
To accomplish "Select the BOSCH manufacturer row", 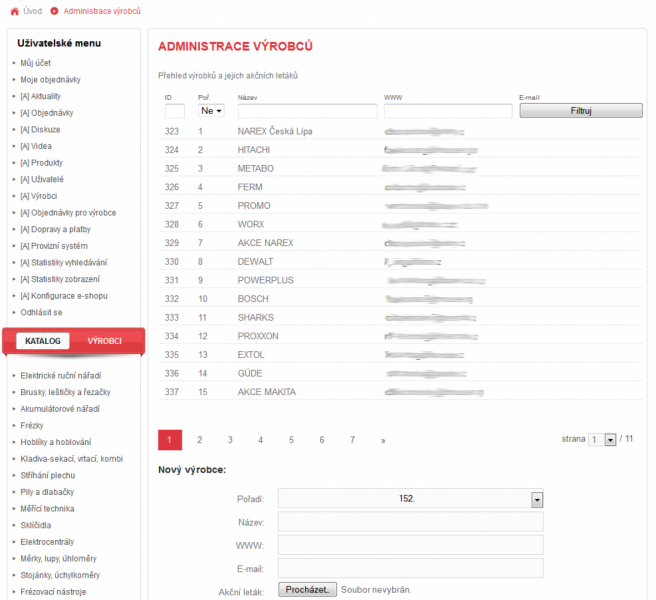I will (400, 299).
